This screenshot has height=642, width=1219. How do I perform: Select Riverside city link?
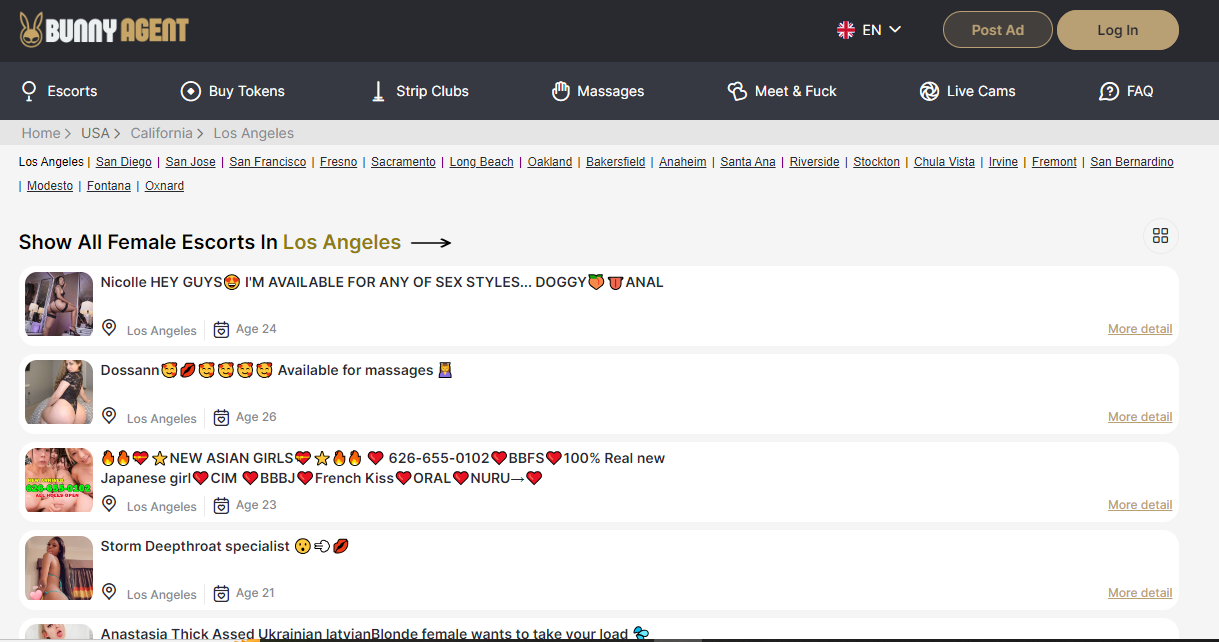815,162
